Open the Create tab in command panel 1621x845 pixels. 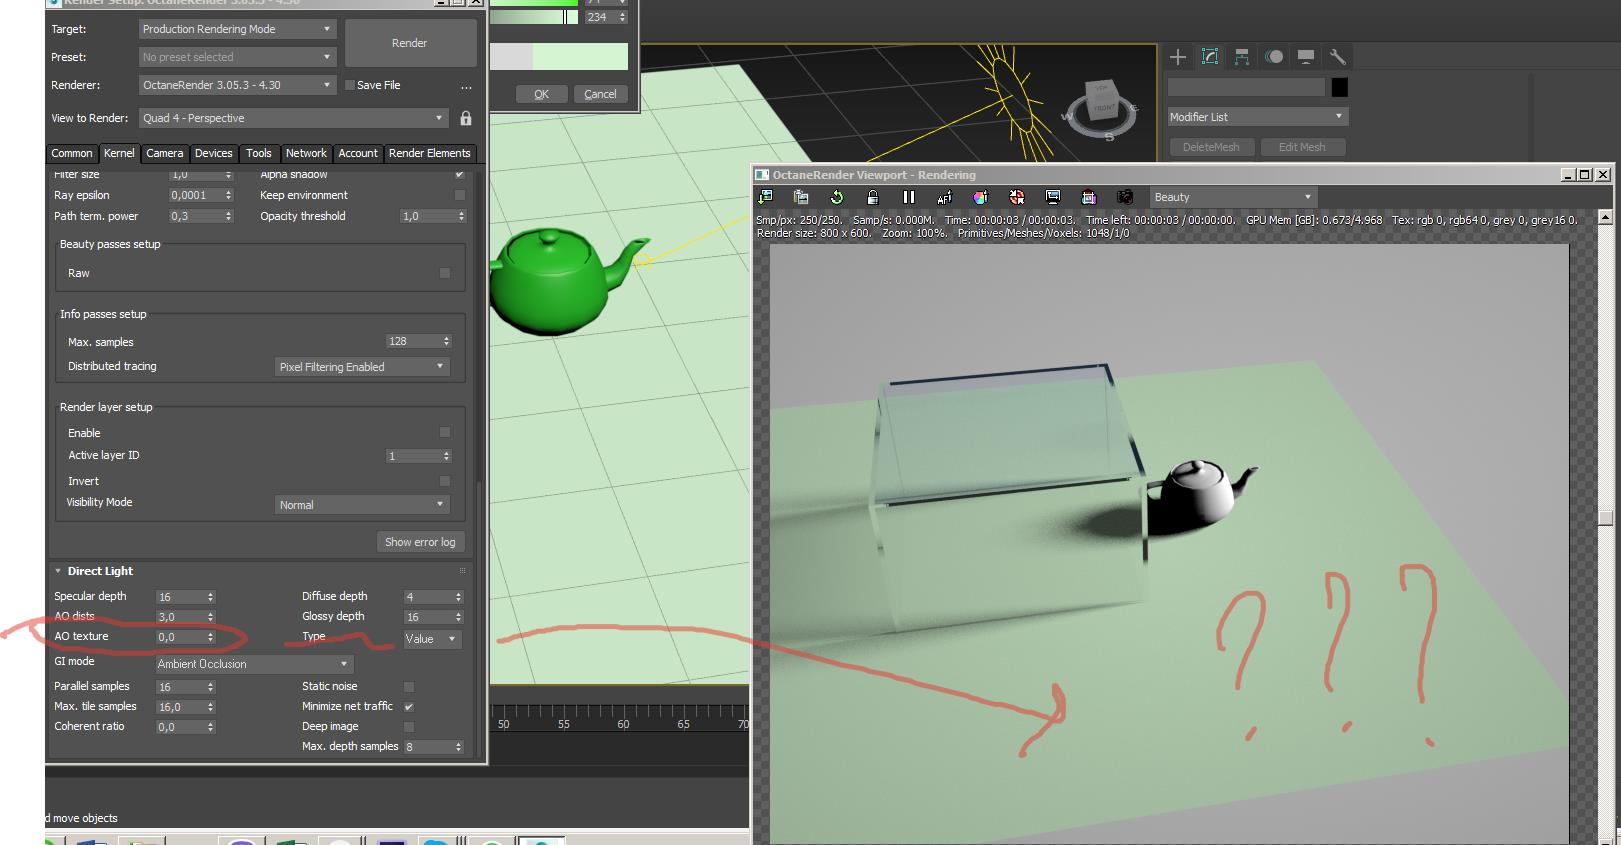pyautogui.click(x=1178, y=57)
